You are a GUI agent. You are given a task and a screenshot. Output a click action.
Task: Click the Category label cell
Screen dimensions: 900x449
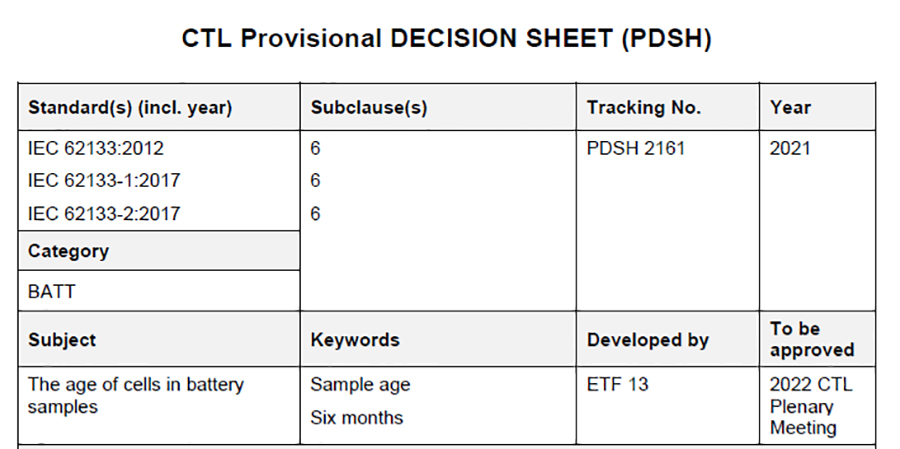pos(68,251)
